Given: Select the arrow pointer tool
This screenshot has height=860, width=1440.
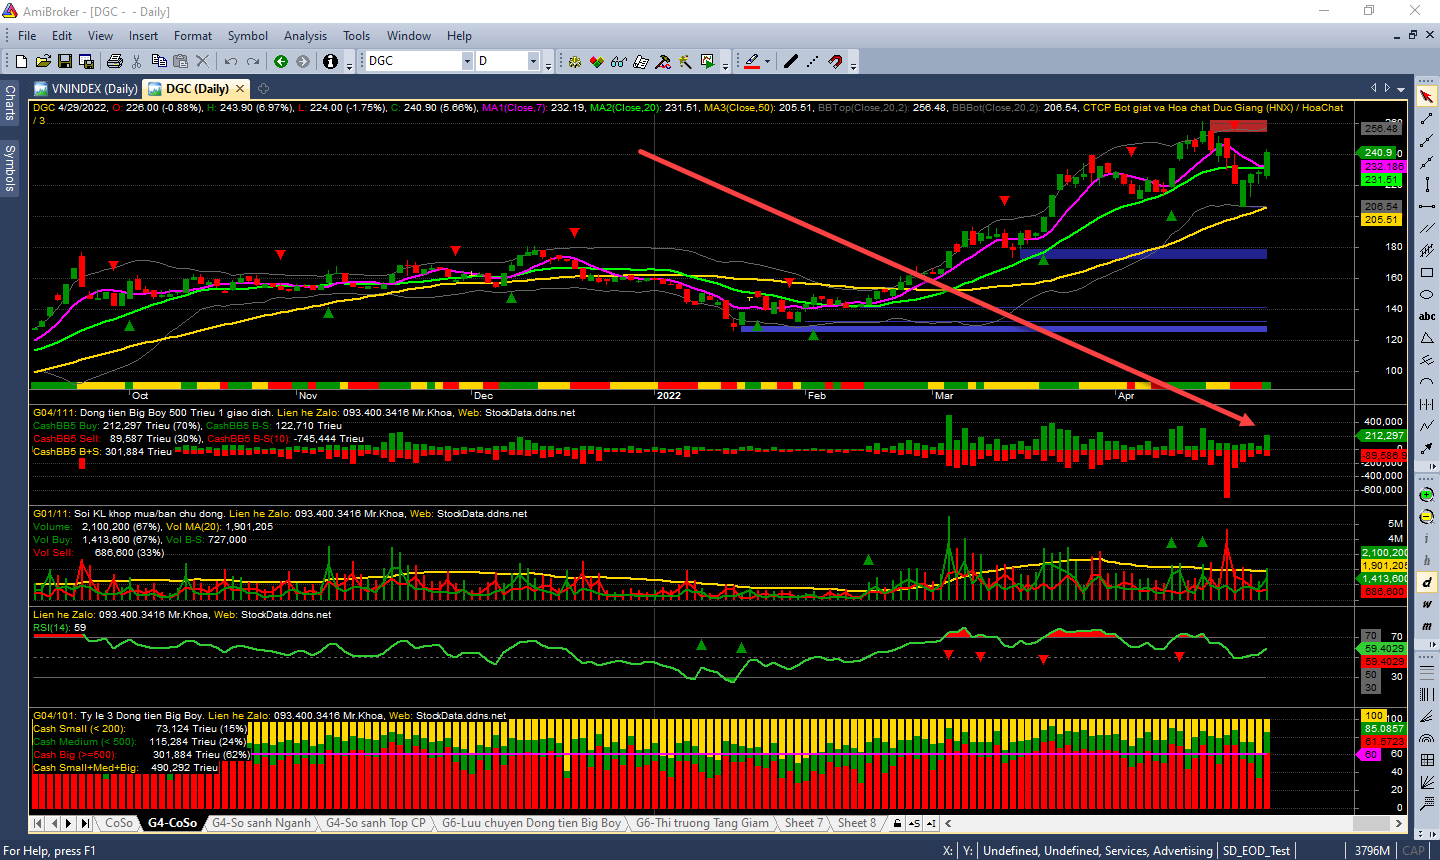Looking at the screenshot, I should [x=1427, y=97].
